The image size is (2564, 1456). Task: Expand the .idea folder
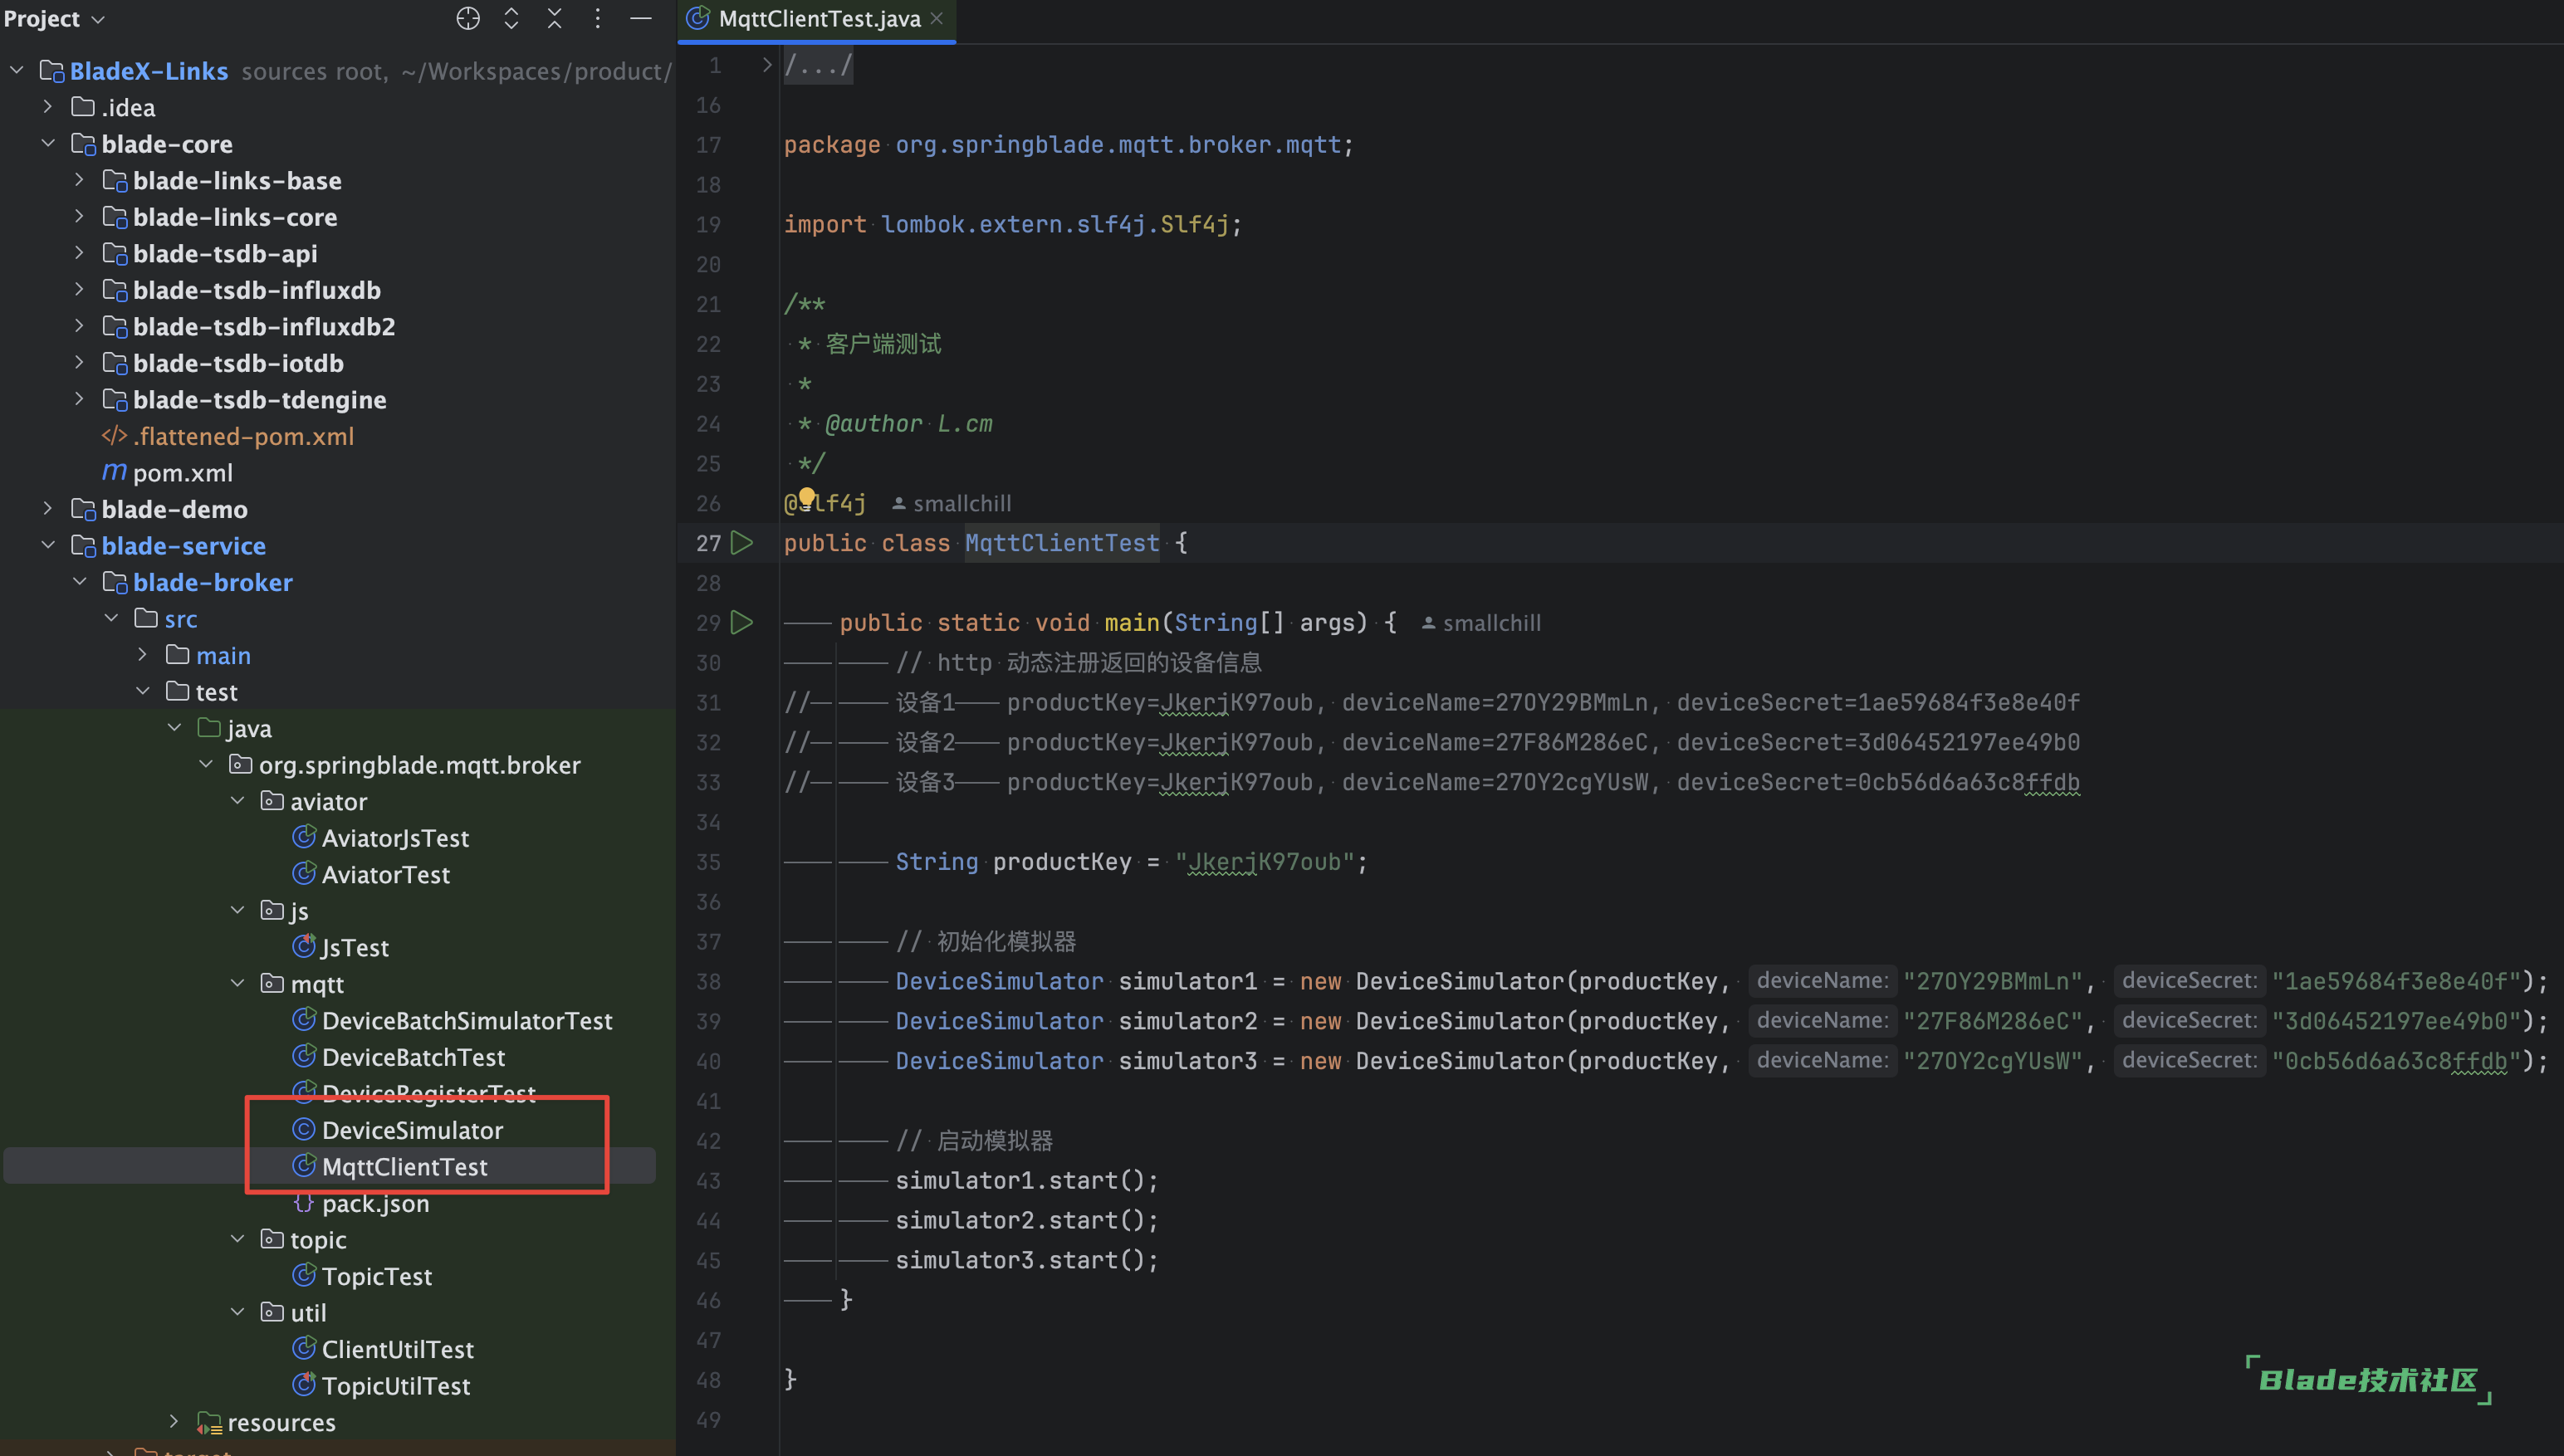coord(48,107)
